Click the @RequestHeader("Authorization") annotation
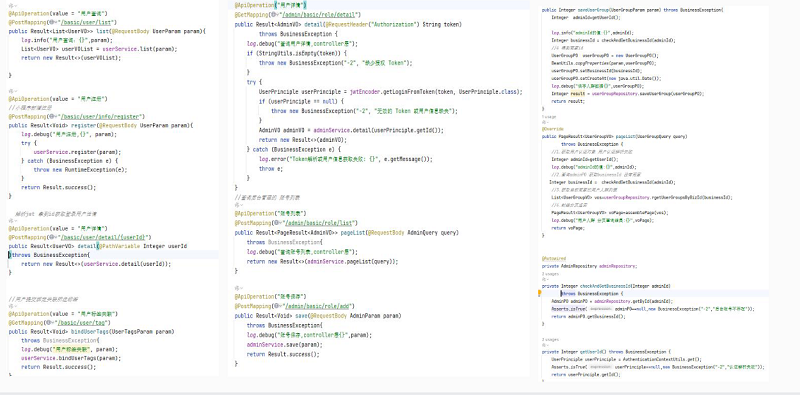This screenshot has width=800, height=395. 372,24
